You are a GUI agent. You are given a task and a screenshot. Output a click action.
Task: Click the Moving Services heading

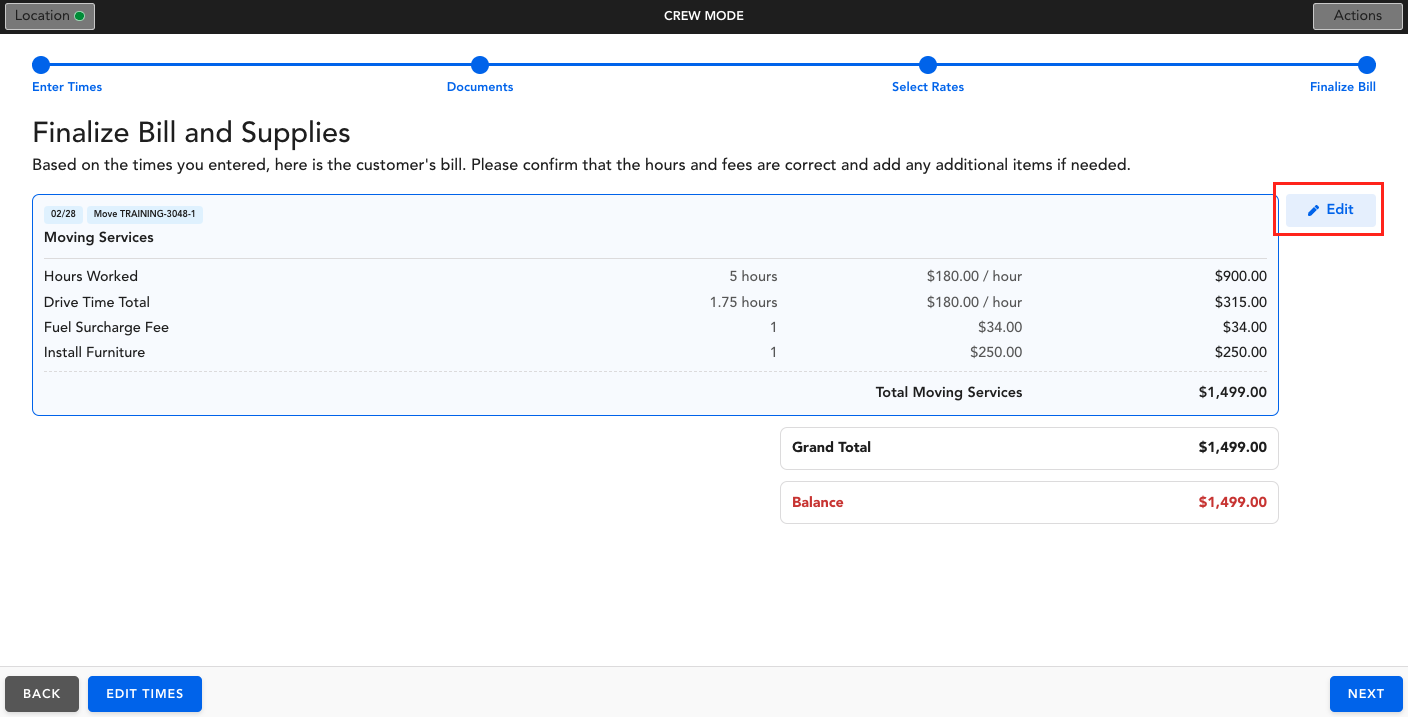click(99, 238)
